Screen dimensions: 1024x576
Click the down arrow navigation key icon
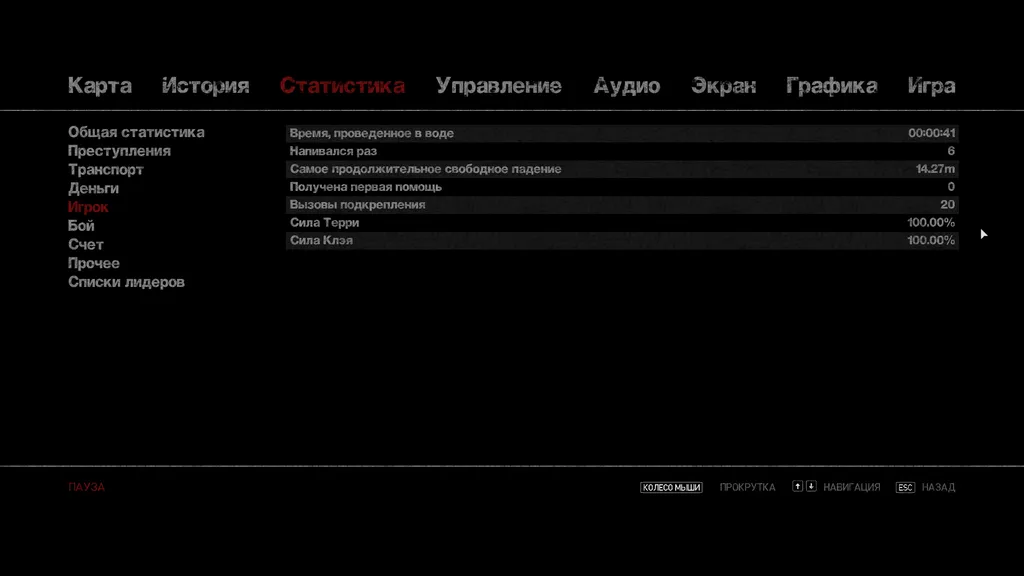(811, 487)
